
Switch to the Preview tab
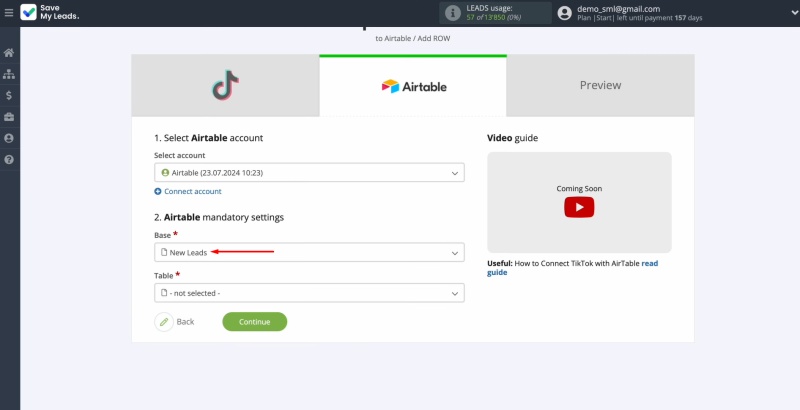click(600, 86)
